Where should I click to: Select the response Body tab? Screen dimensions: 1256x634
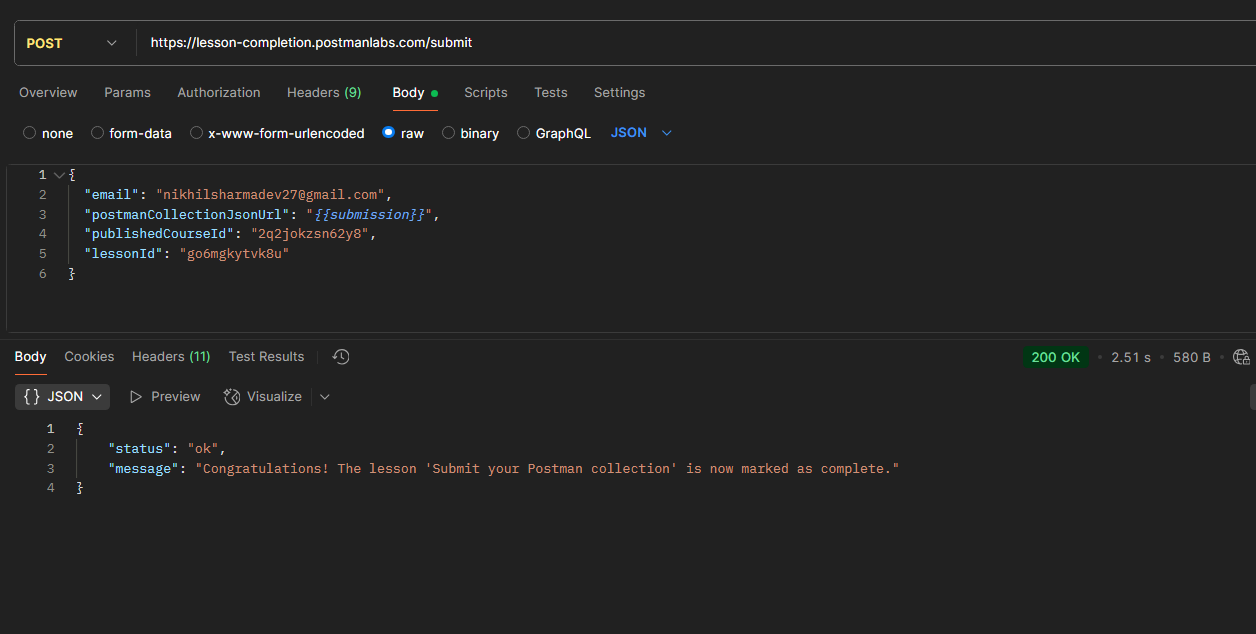(30, 356)
